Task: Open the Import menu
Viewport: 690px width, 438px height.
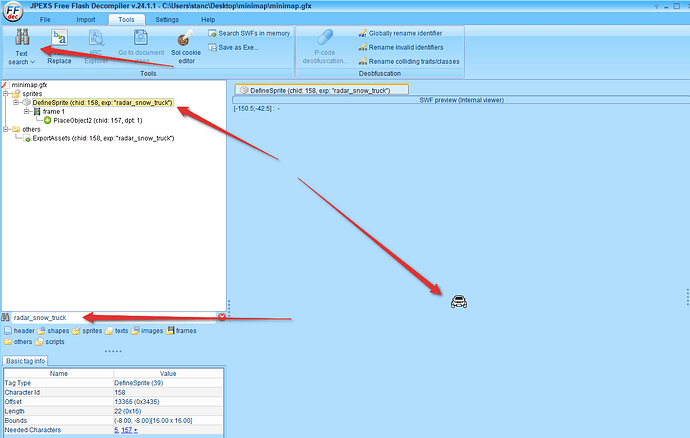Action: point(86,20)
